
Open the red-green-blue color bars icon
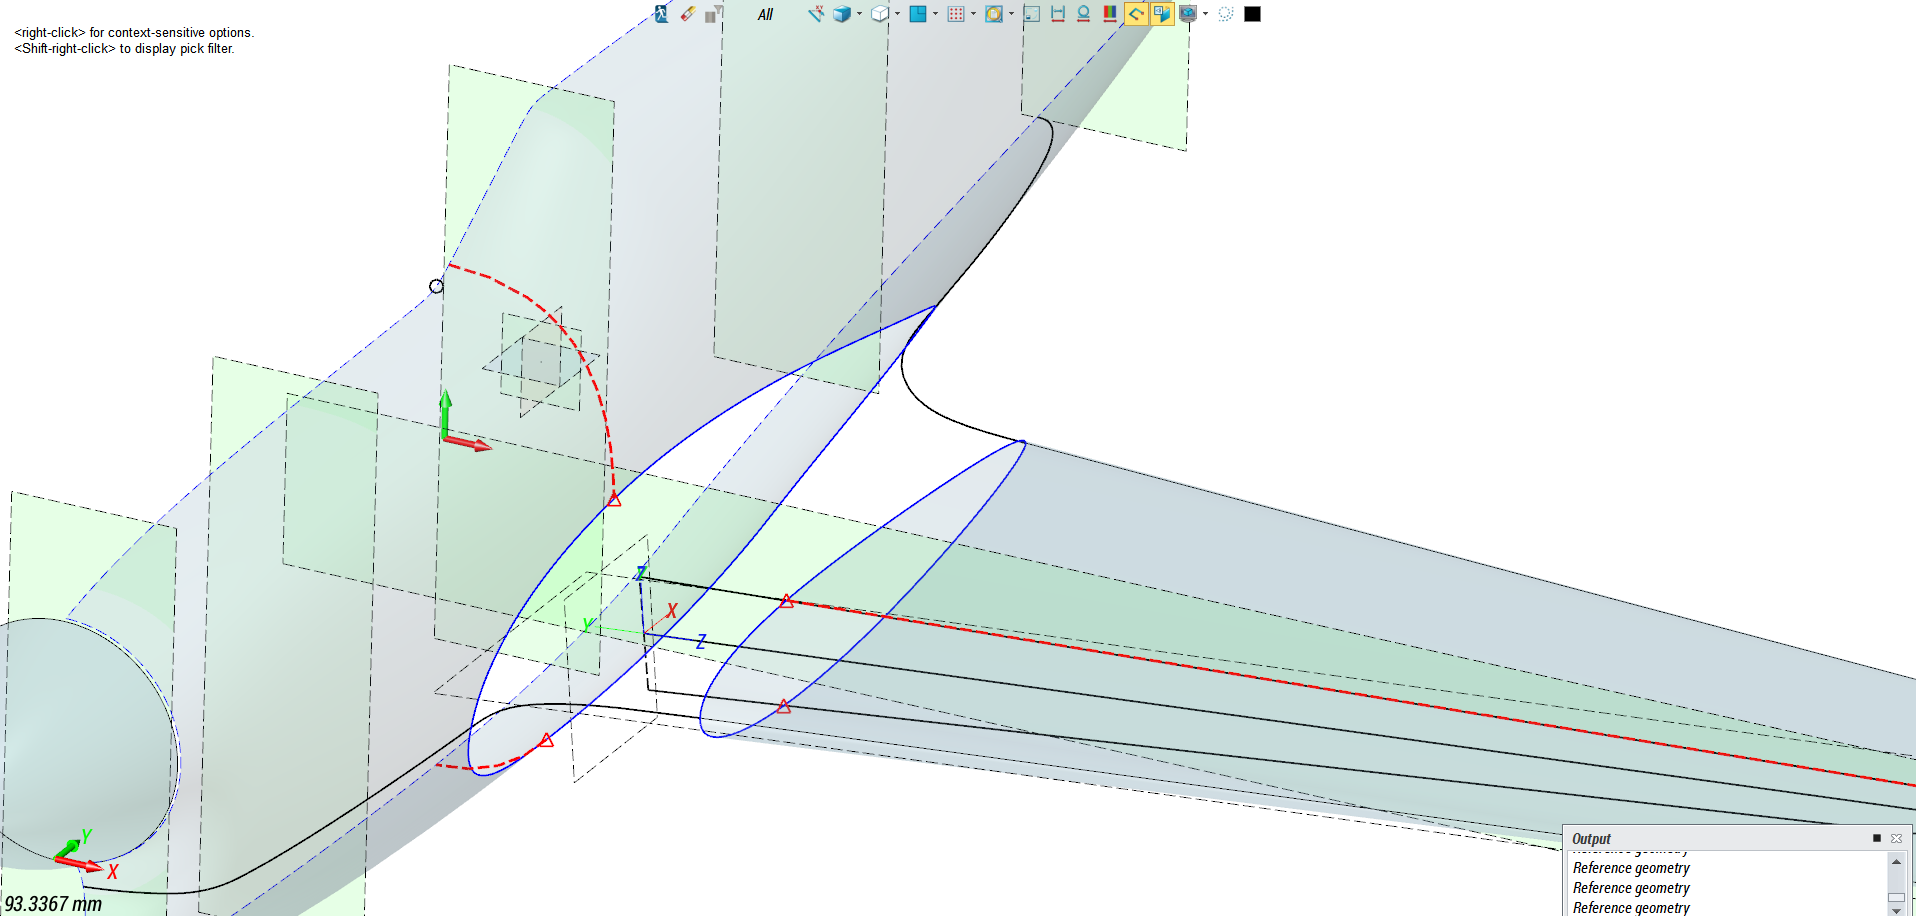1109,14
